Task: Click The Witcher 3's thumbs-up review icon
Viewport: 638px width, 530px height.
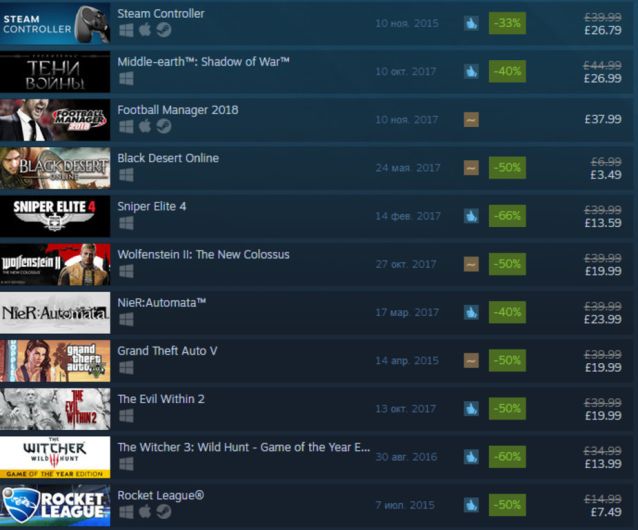Action: [471, 457]
